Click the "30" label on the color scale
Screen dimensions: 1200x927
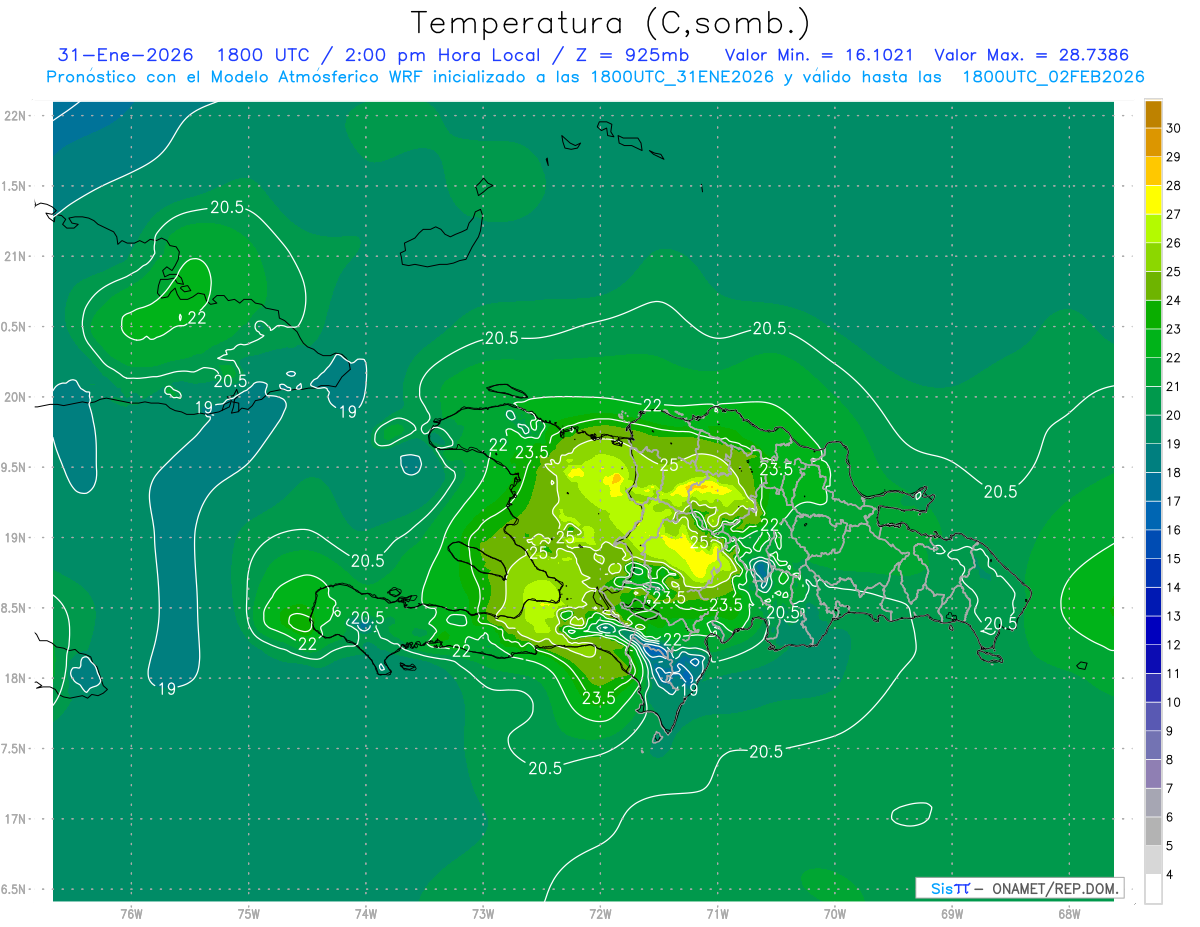click(x=1175, y=129)
